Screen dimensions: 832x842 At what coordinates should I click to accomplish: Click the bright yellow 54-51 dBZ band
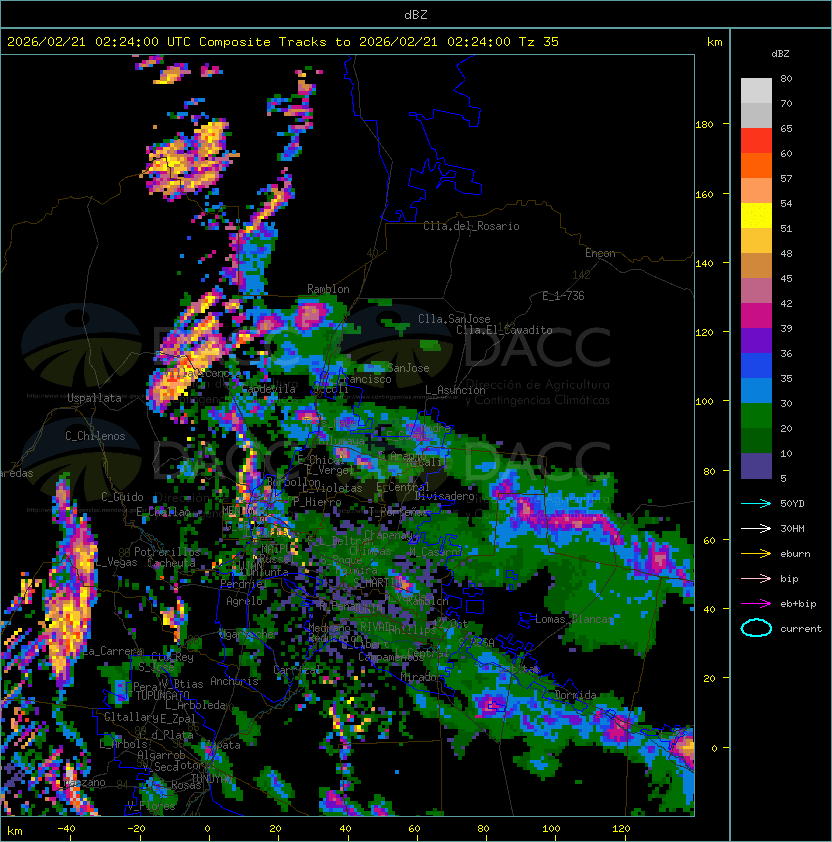tap(756, 215)
